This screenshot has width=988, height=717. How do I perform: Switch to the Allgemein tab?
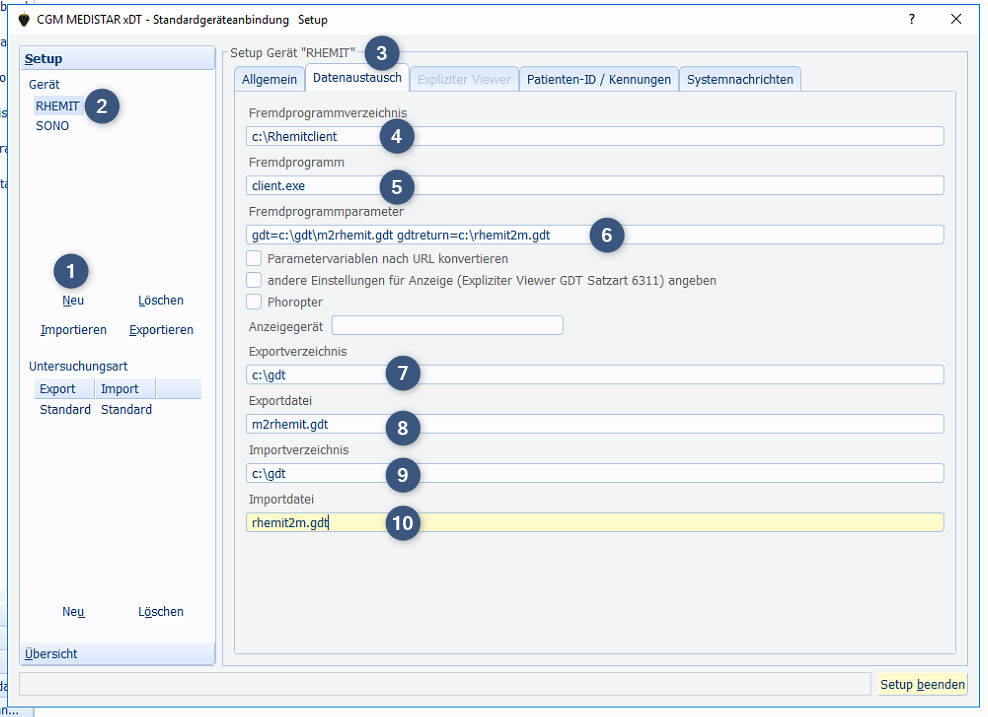(x=269, y=79)
